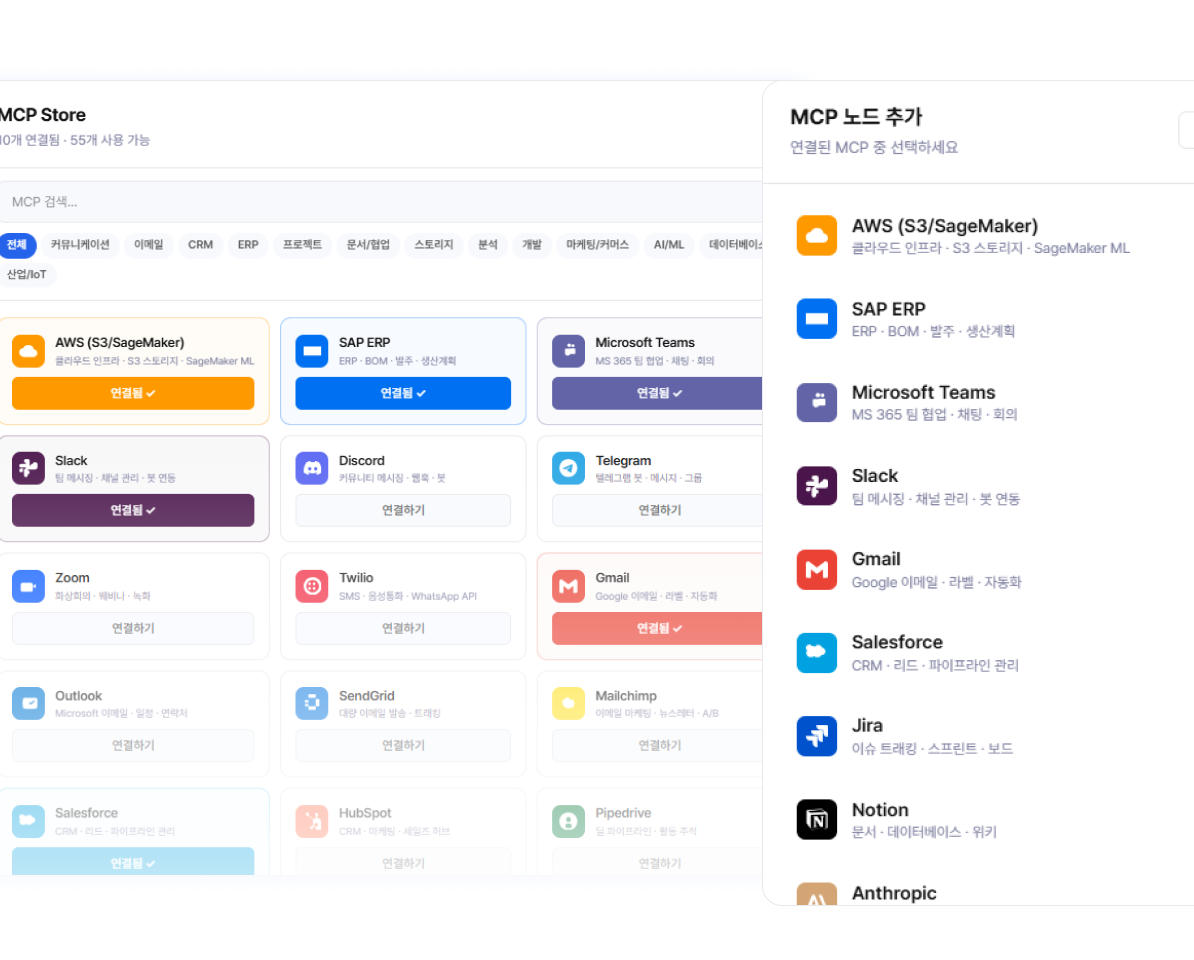Screen dimensions: 1194x960
Task: Connect Twilio with 연결하기 button
Action: click(403, 628)
